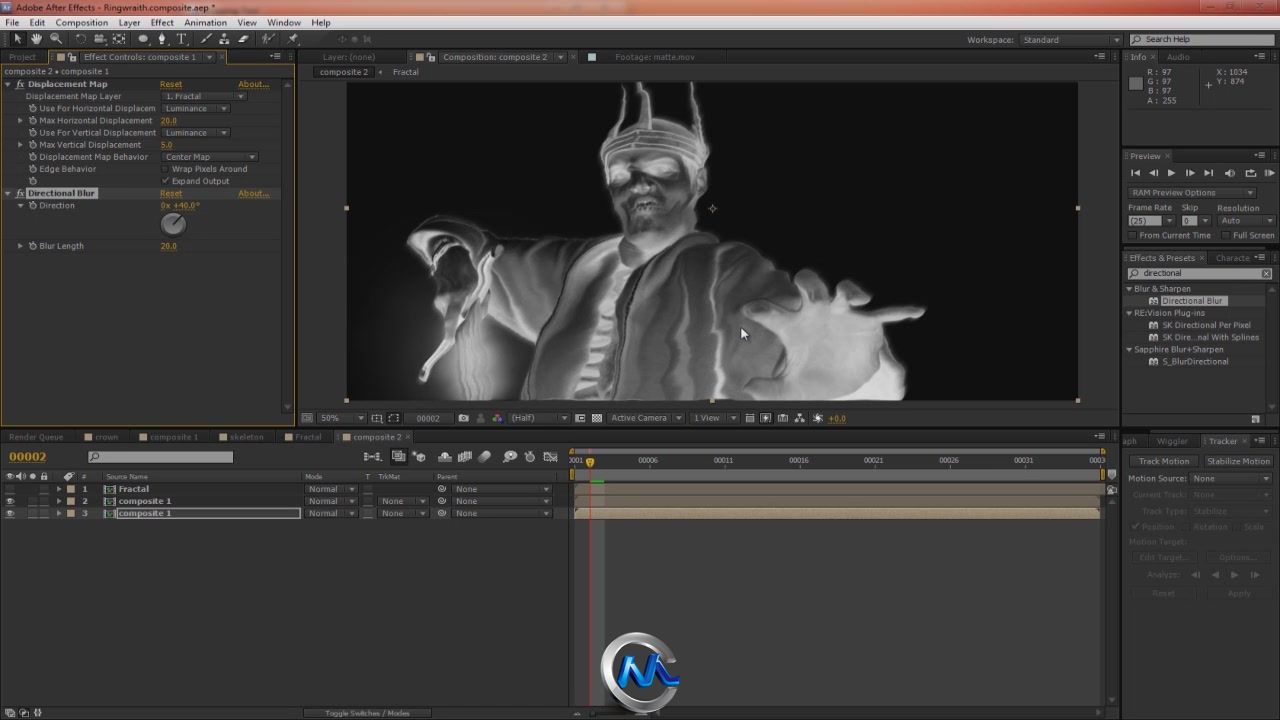Select the Pan Behind anchor tool
The height and width of the screenshot is (720, 1280).
click(x=119, y=39)
